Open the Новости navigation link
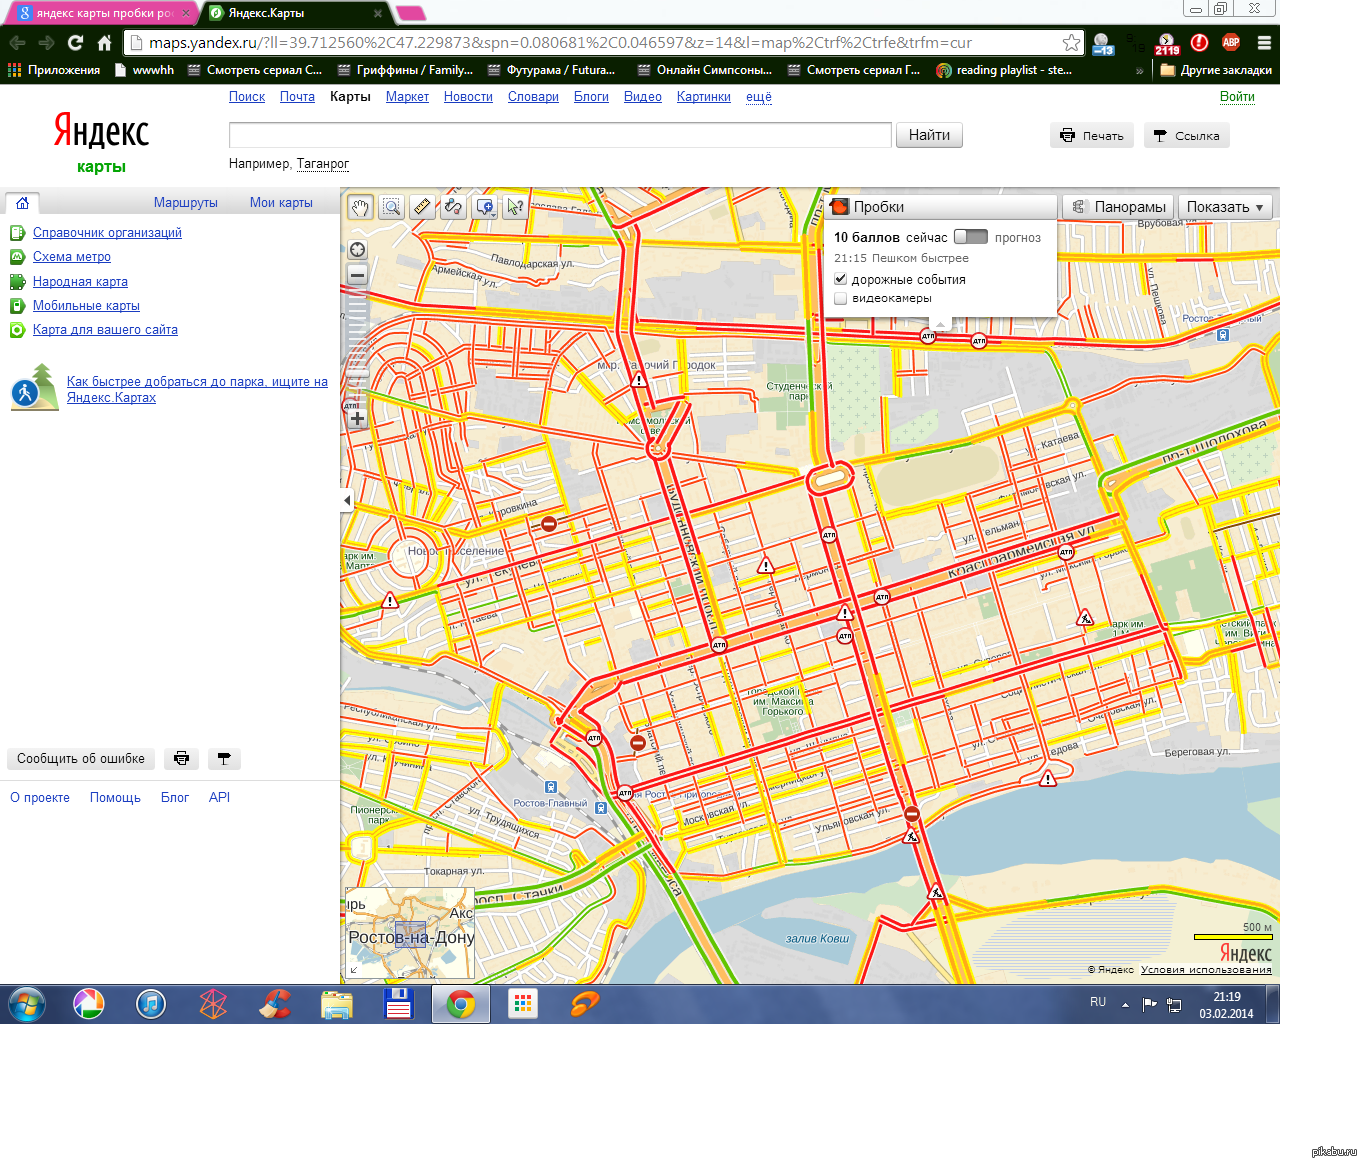The width and height of the screenshot is (1362, 1163). pos(468,97)
